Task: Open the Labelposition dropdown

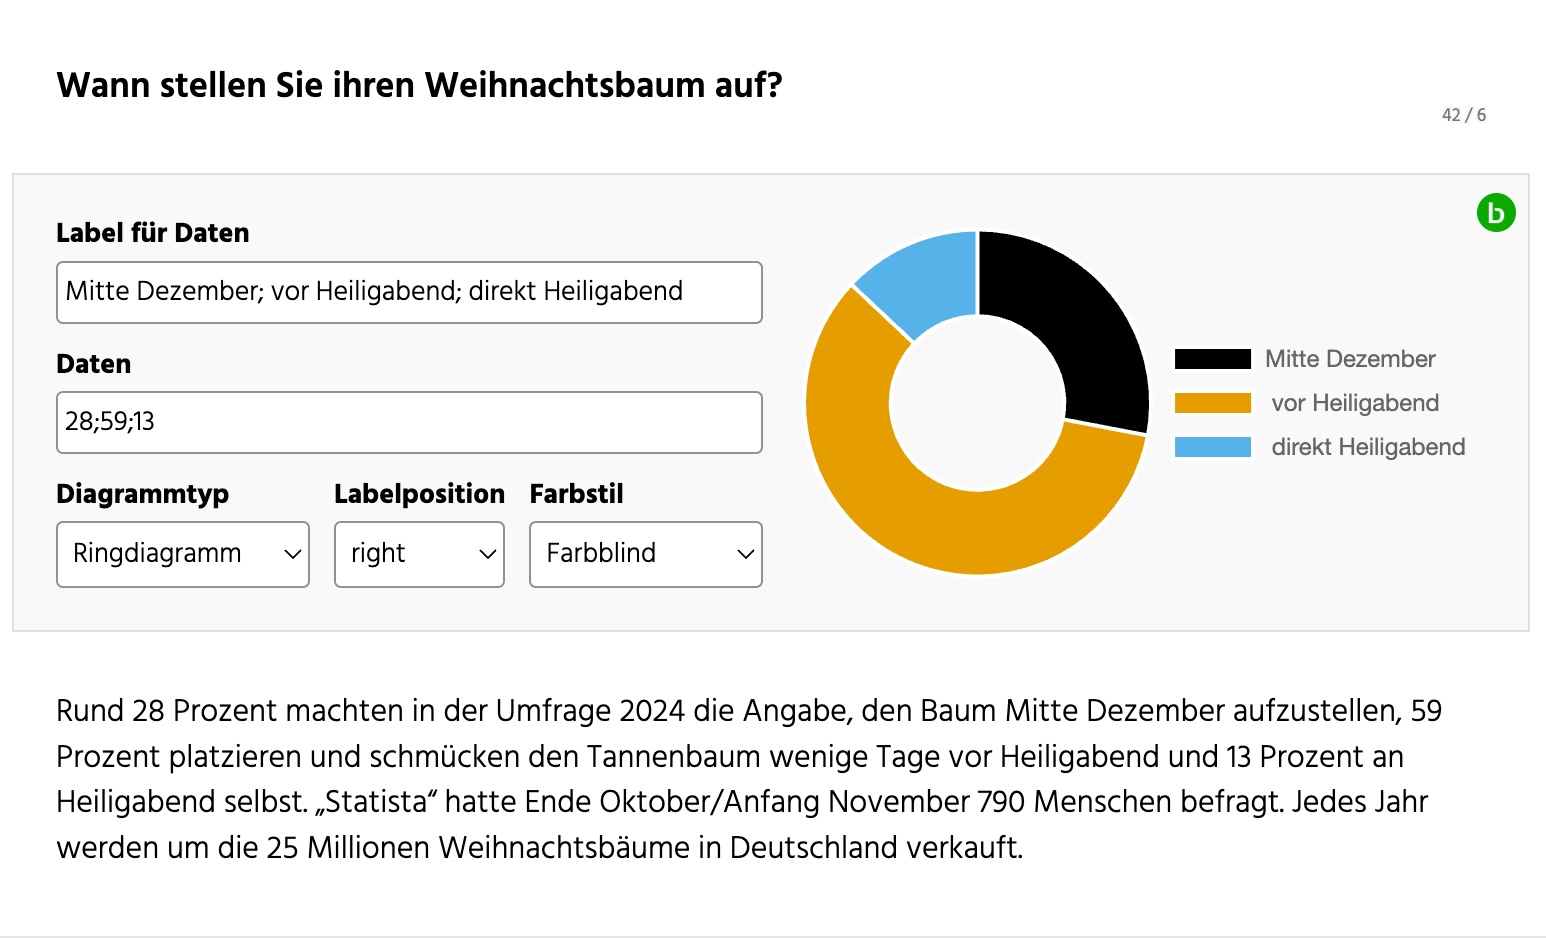Action: pos(419,554)
